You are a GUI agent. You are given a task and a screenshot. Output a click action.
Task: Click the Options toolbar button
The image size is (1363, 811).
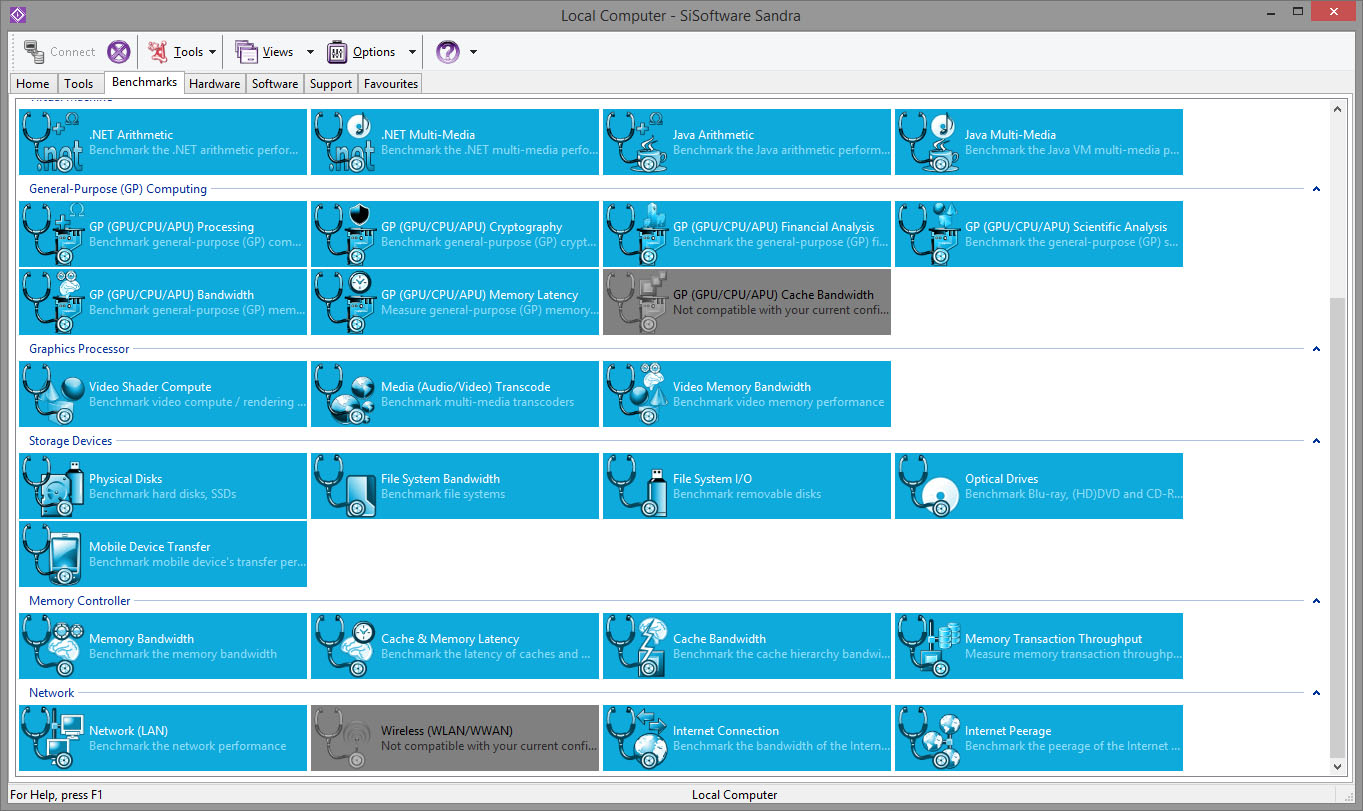pos(360,52)
